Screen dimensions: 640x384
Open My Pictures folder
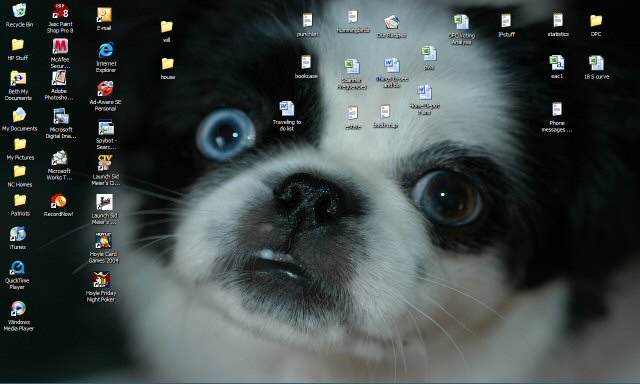[x=20, y=145]
